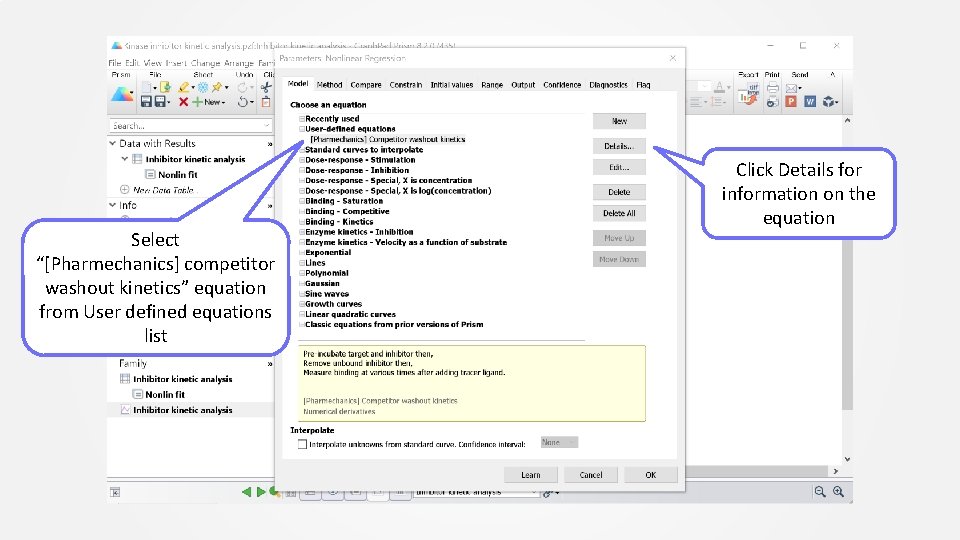Open the Confidence tab
Image resolution: width=960 pixels, height=540 pixels.
[562, 85]
